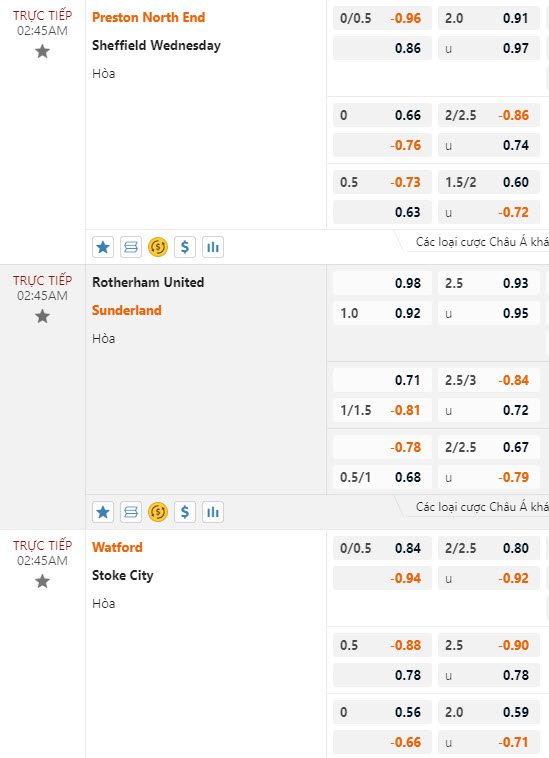Open the Sunderland team link
549x758 pixels.
coord(127,310)
